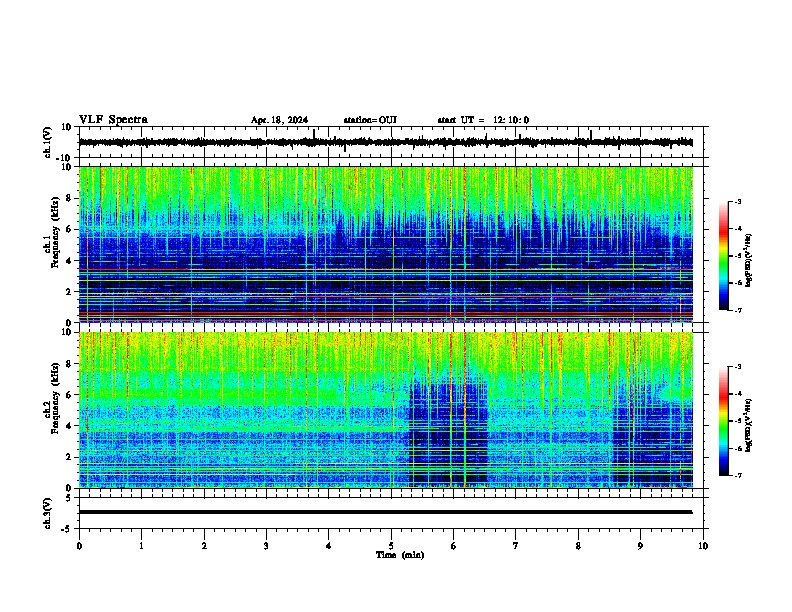The width and height of the screenshot is (792, 612).
Task: Click the ch.3(V) axis label
Action: tap(48, 513)
